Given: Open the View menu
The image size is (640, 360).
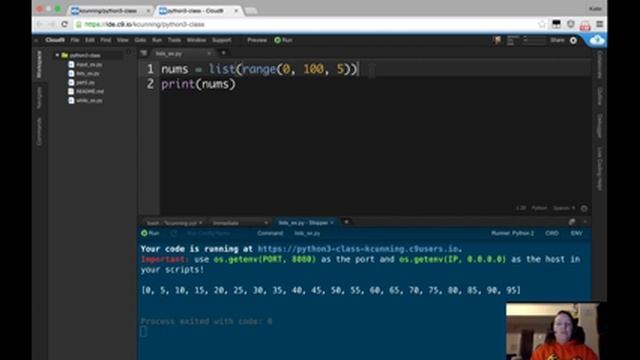Looking at the screenshot, I should click(x=122, y=40).
